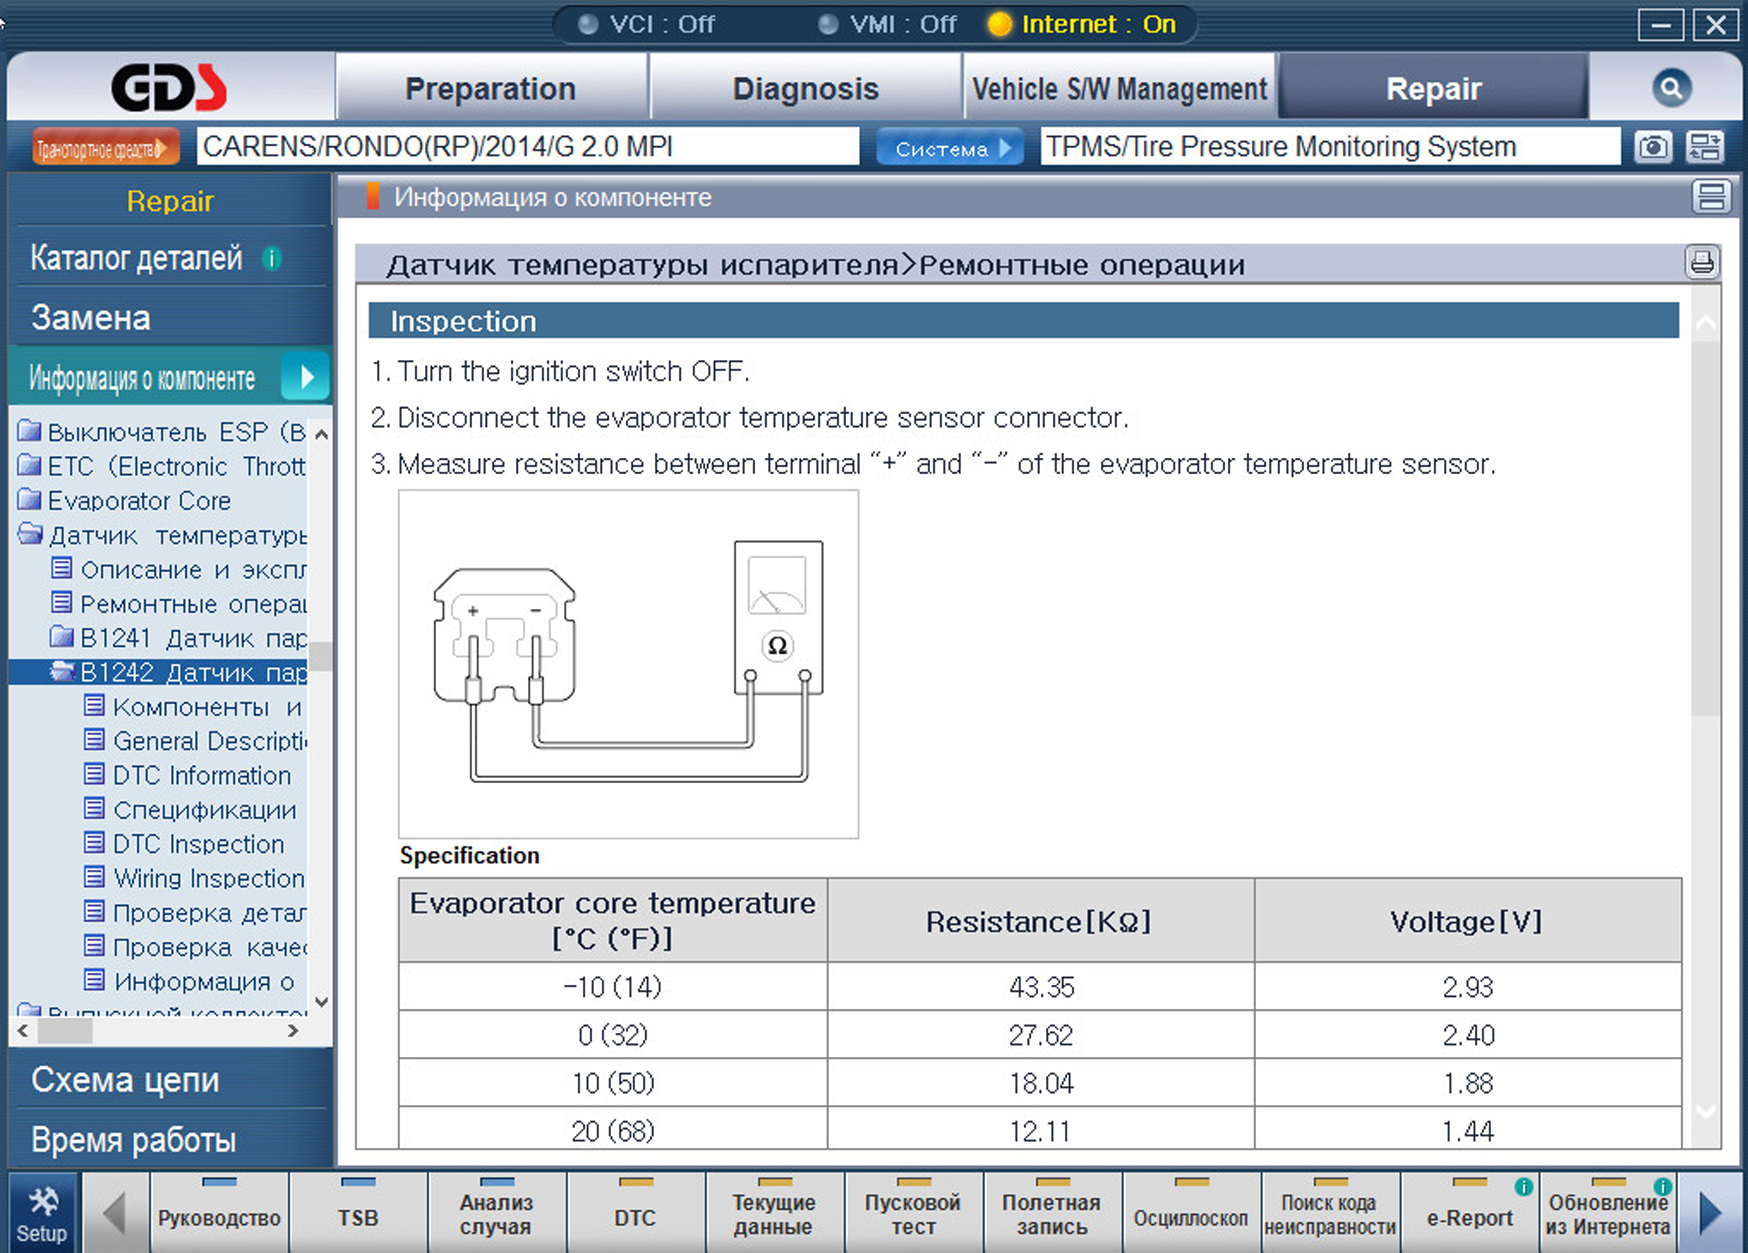Click the magnifier search icon
This screenshot has height=1253, width=1748.
tap(1670, 89)
